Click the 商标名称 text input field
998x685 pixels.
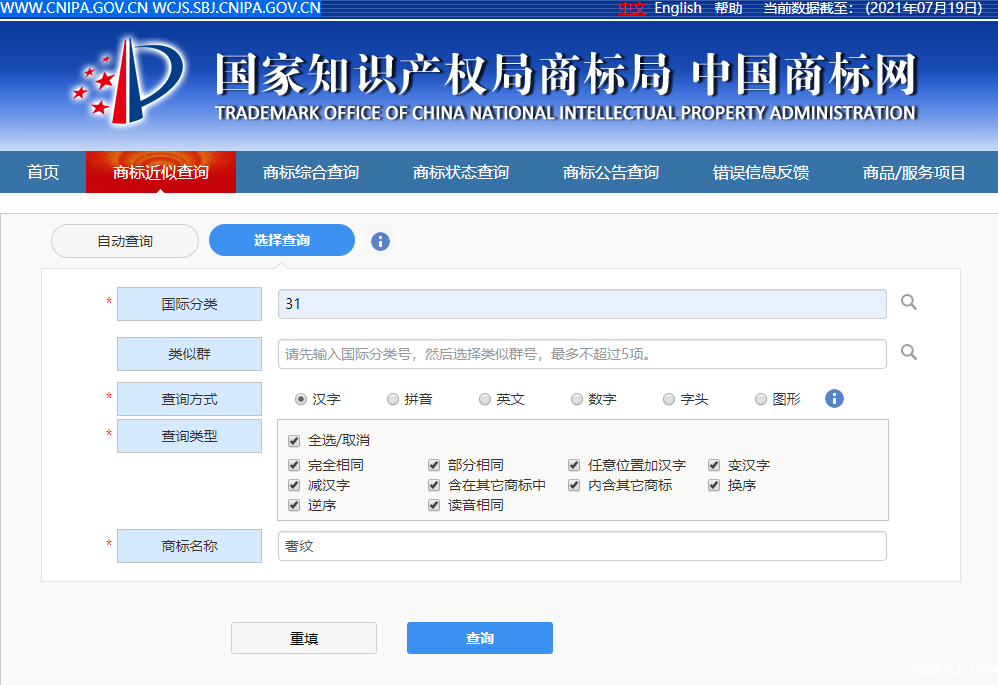(x=581, y=546)
